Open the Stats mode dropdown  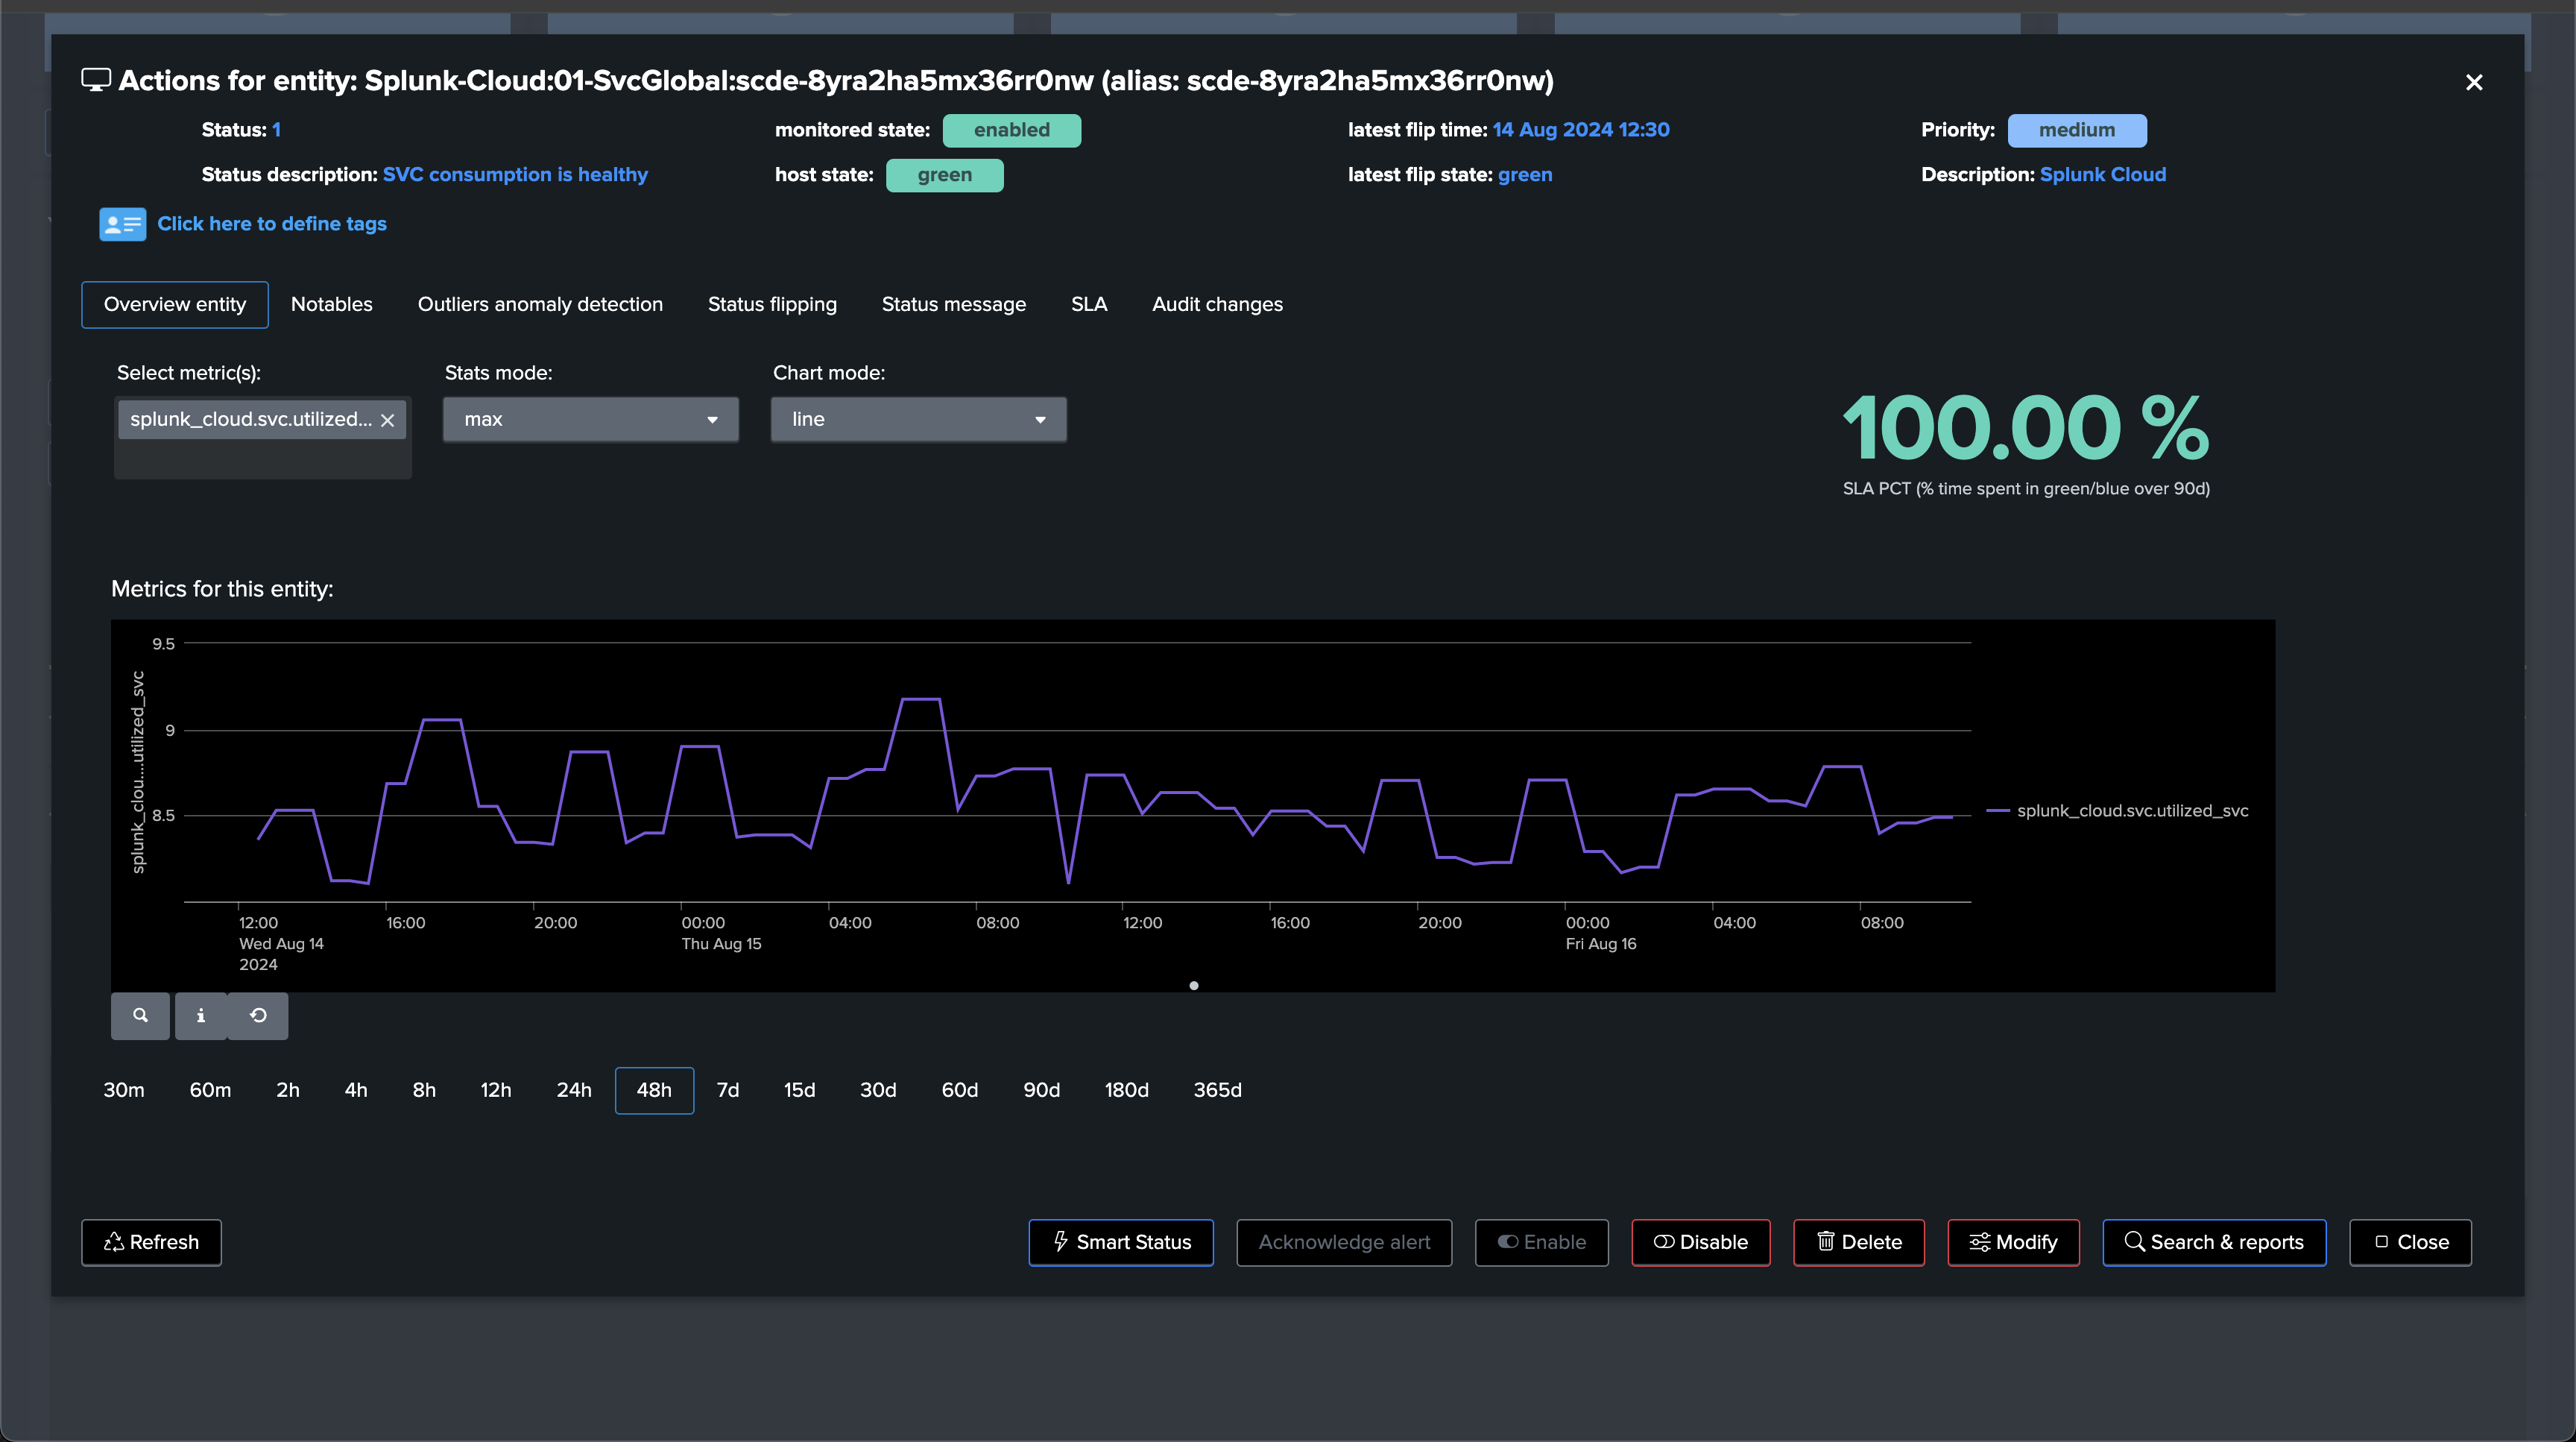coord(591,419)
